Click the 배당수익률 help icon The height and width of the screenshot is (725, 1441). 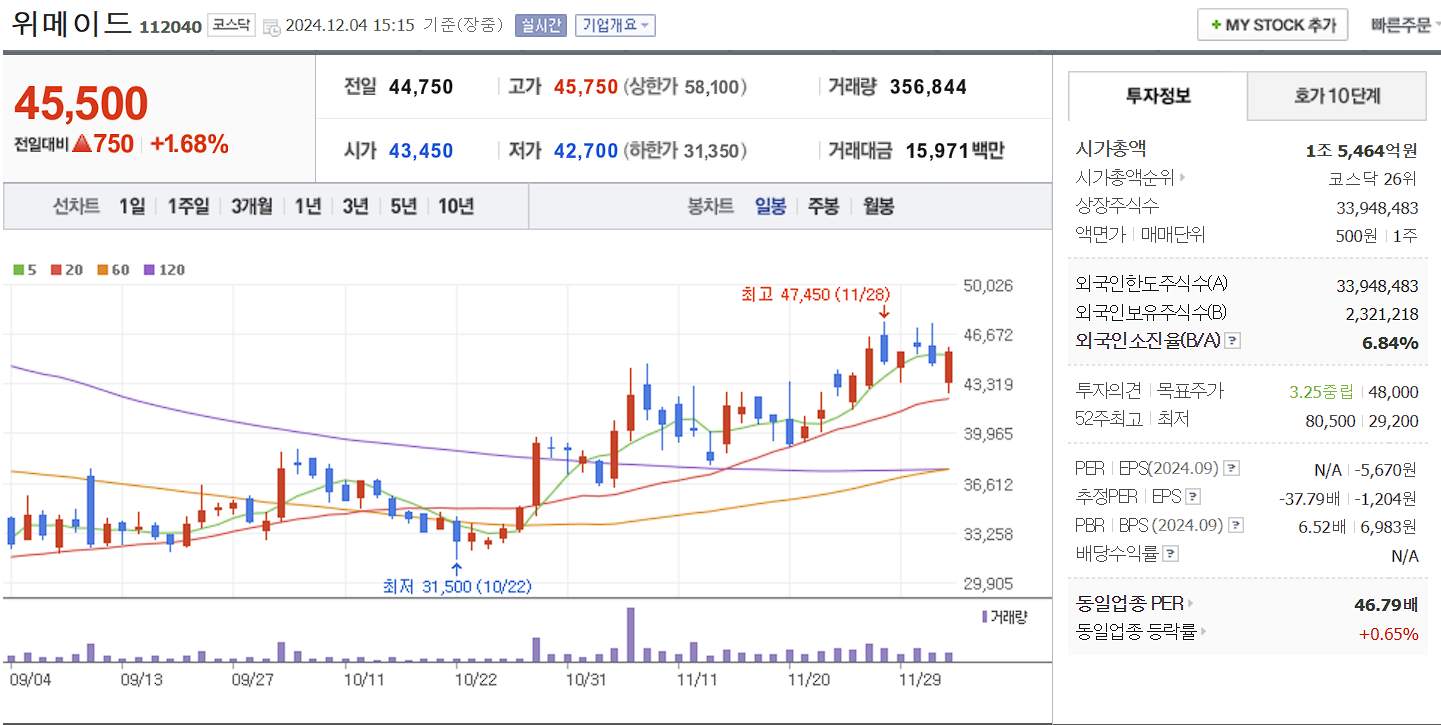click(1170, 553)
